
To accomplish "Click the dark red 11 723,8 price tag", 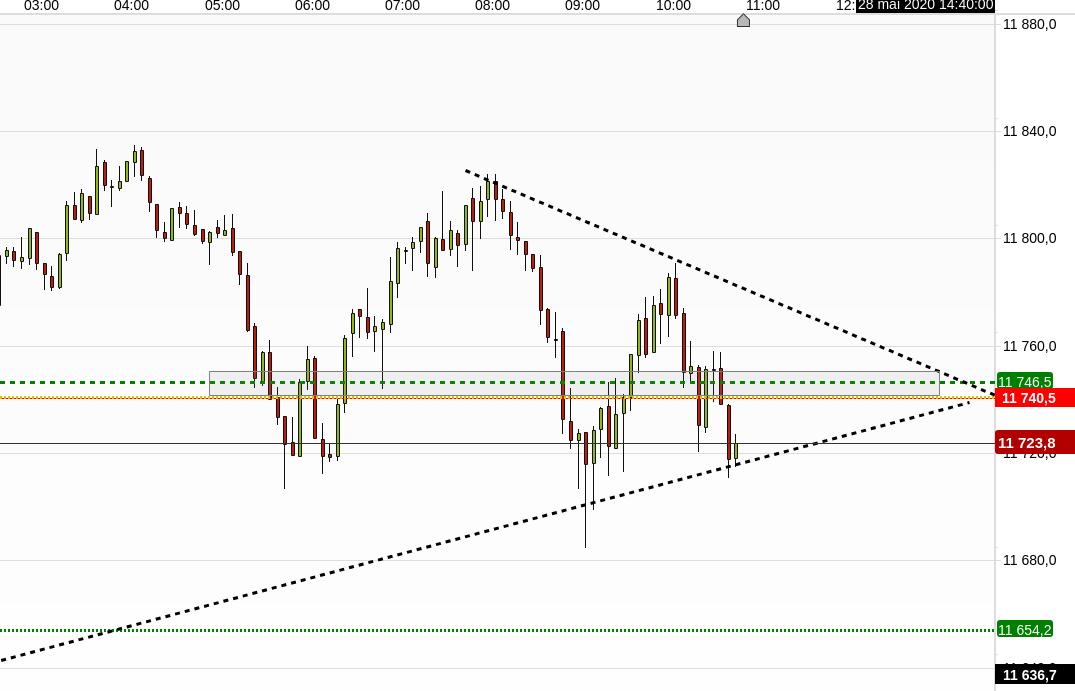I will coord(1035,442).
